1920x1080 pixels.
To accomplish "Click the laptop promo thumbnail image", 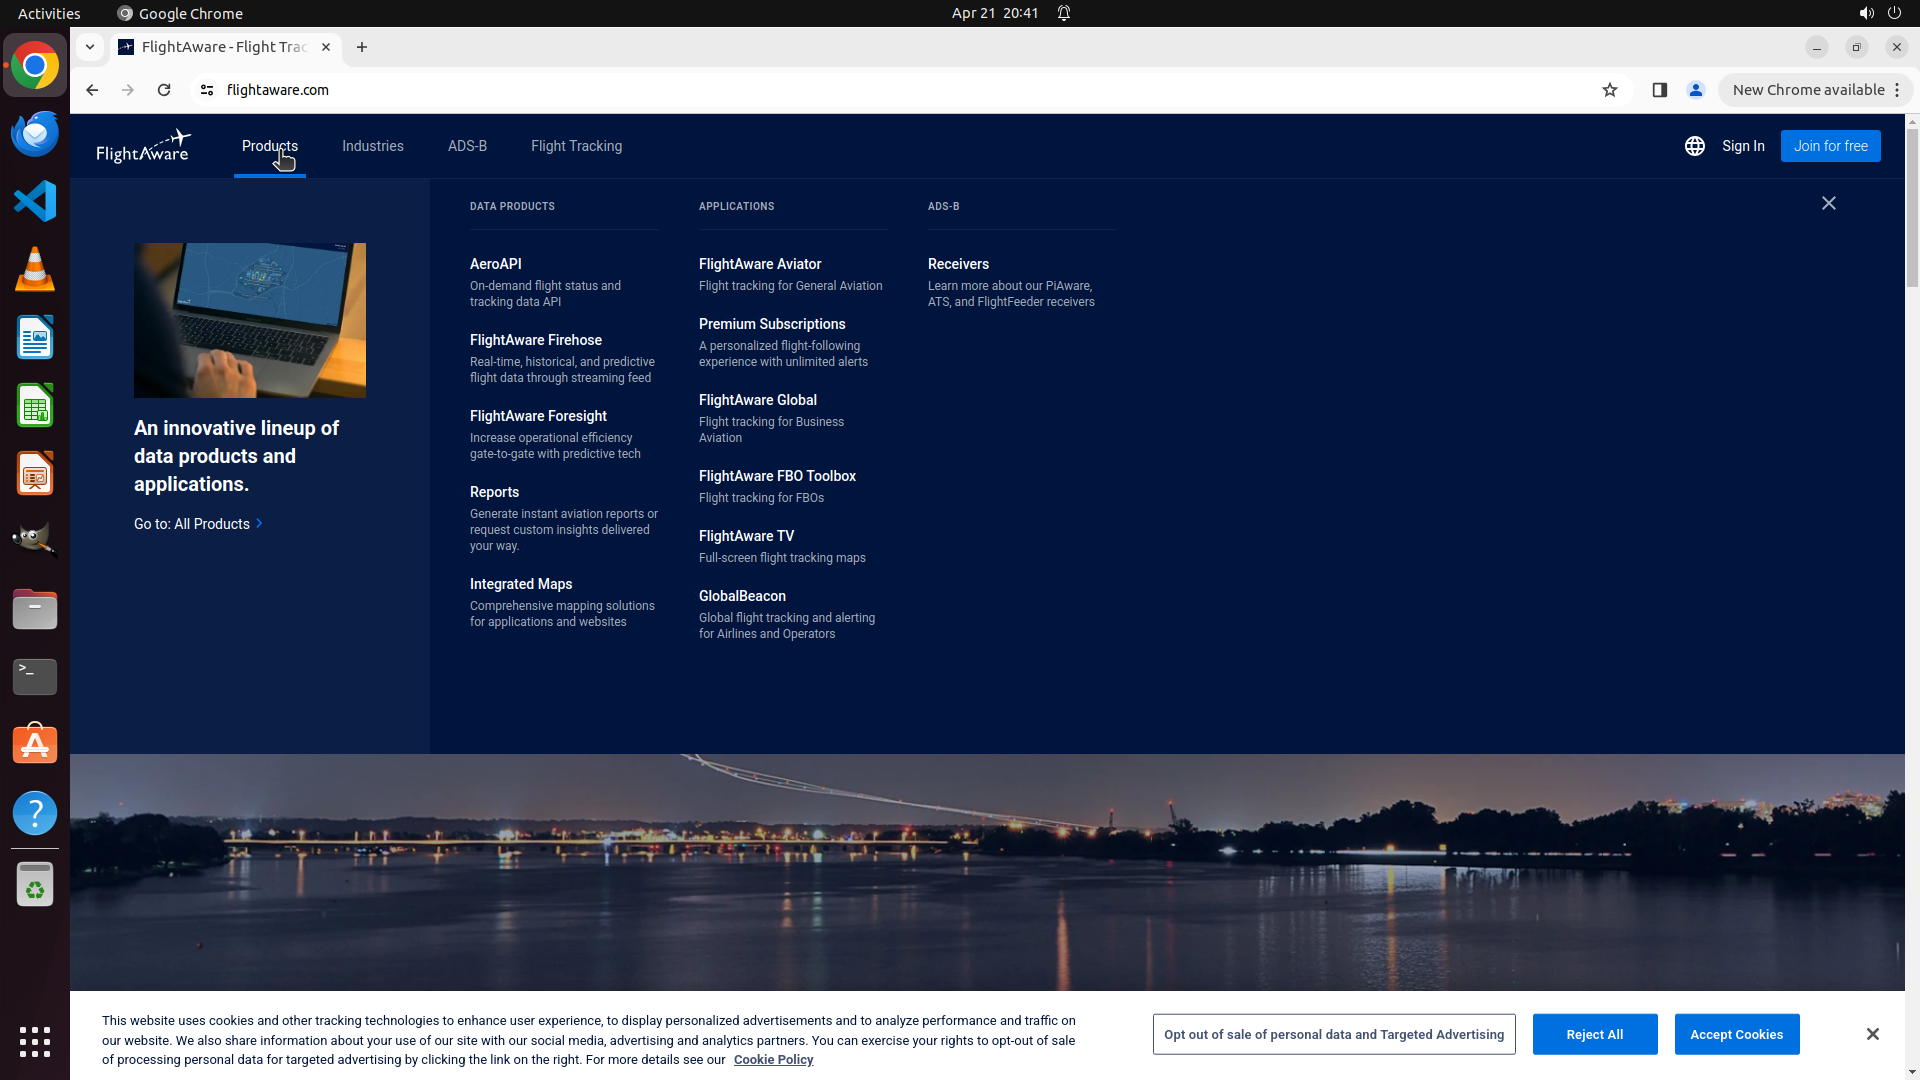I will pos(249,320).
